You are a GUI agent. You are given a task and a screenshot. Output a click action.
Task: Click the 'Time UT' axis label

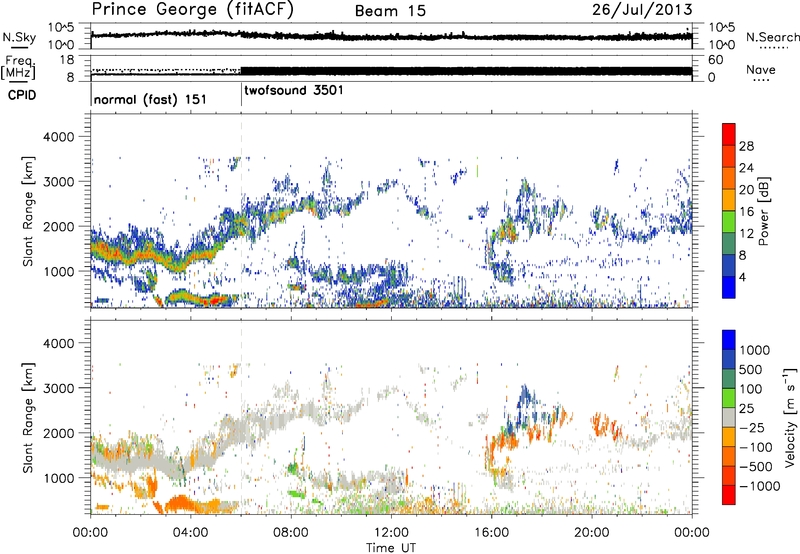point(391,547)
